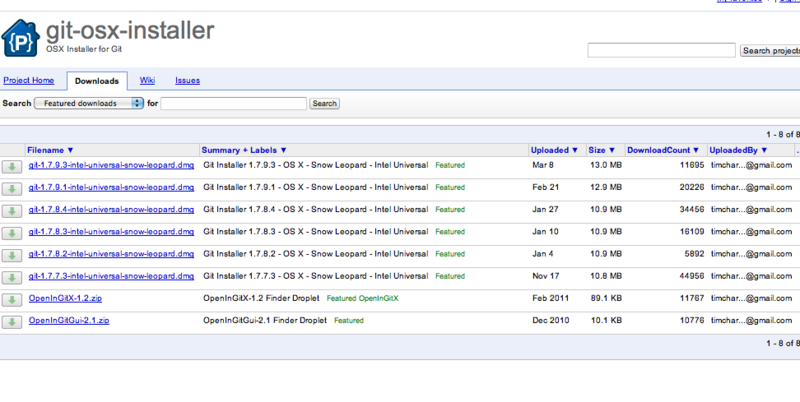Screen dimensions: 800x402
Task: Click the git-osx-installer project title
Action: point(130,31)
